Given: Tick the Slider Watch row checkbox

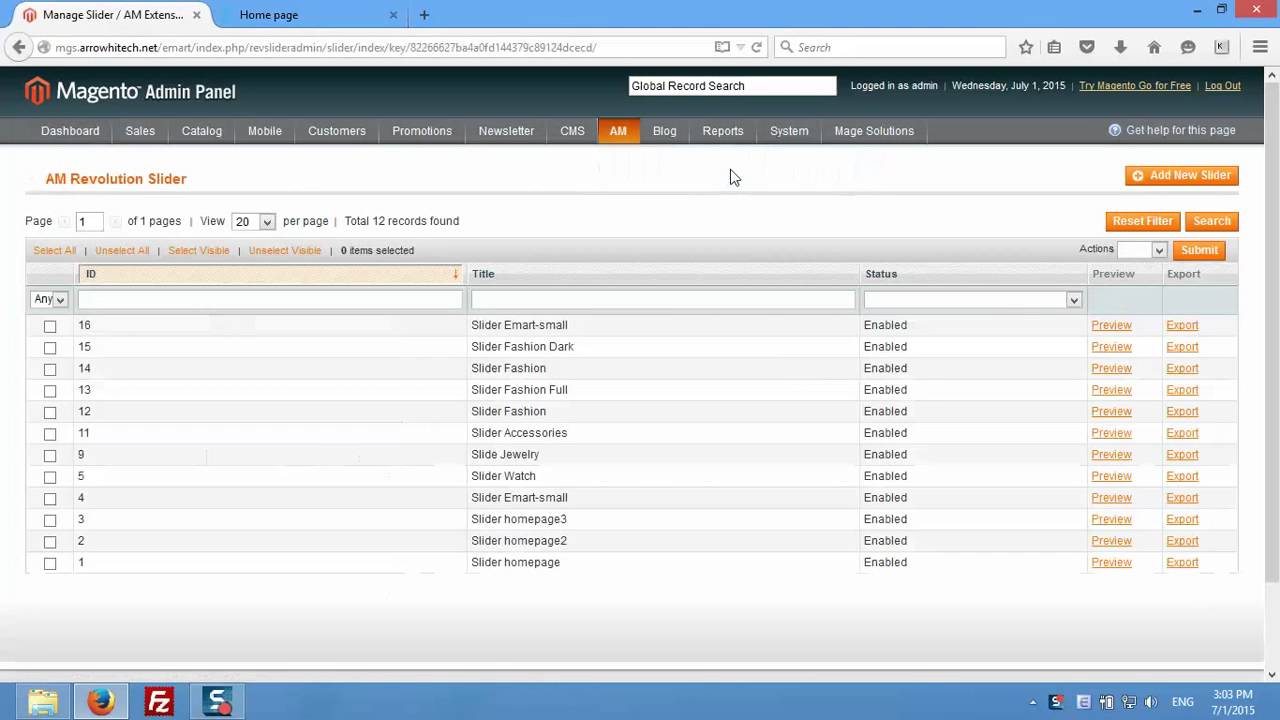Looking at the screenshot, I should [x=50, y=477].
